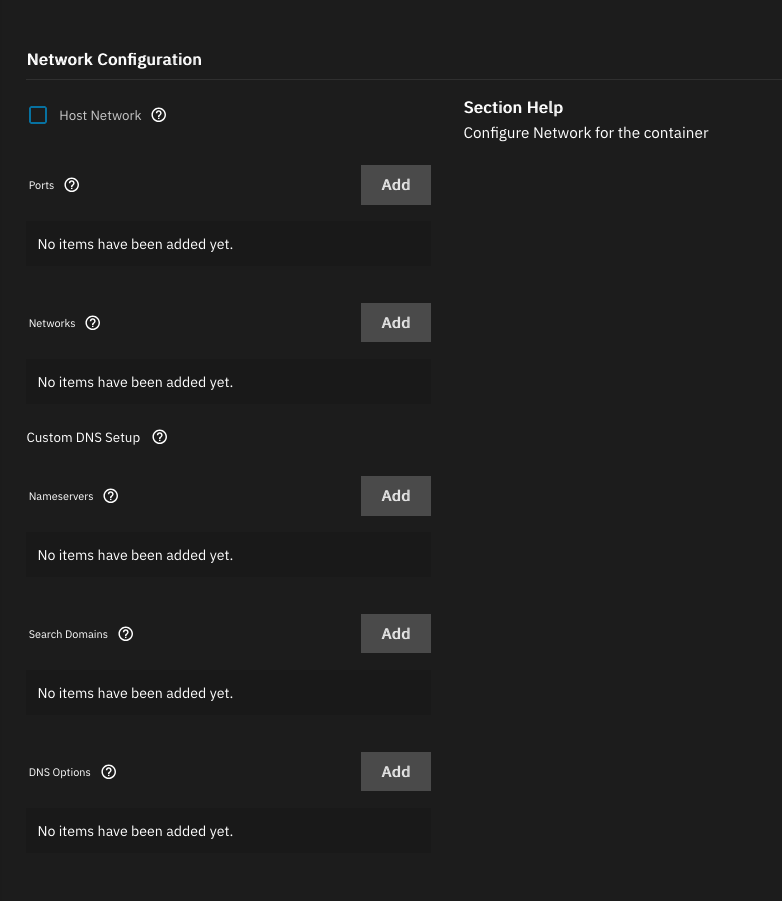Click the empty Search Domains list
782x901 pixels.
click(228, 693)
